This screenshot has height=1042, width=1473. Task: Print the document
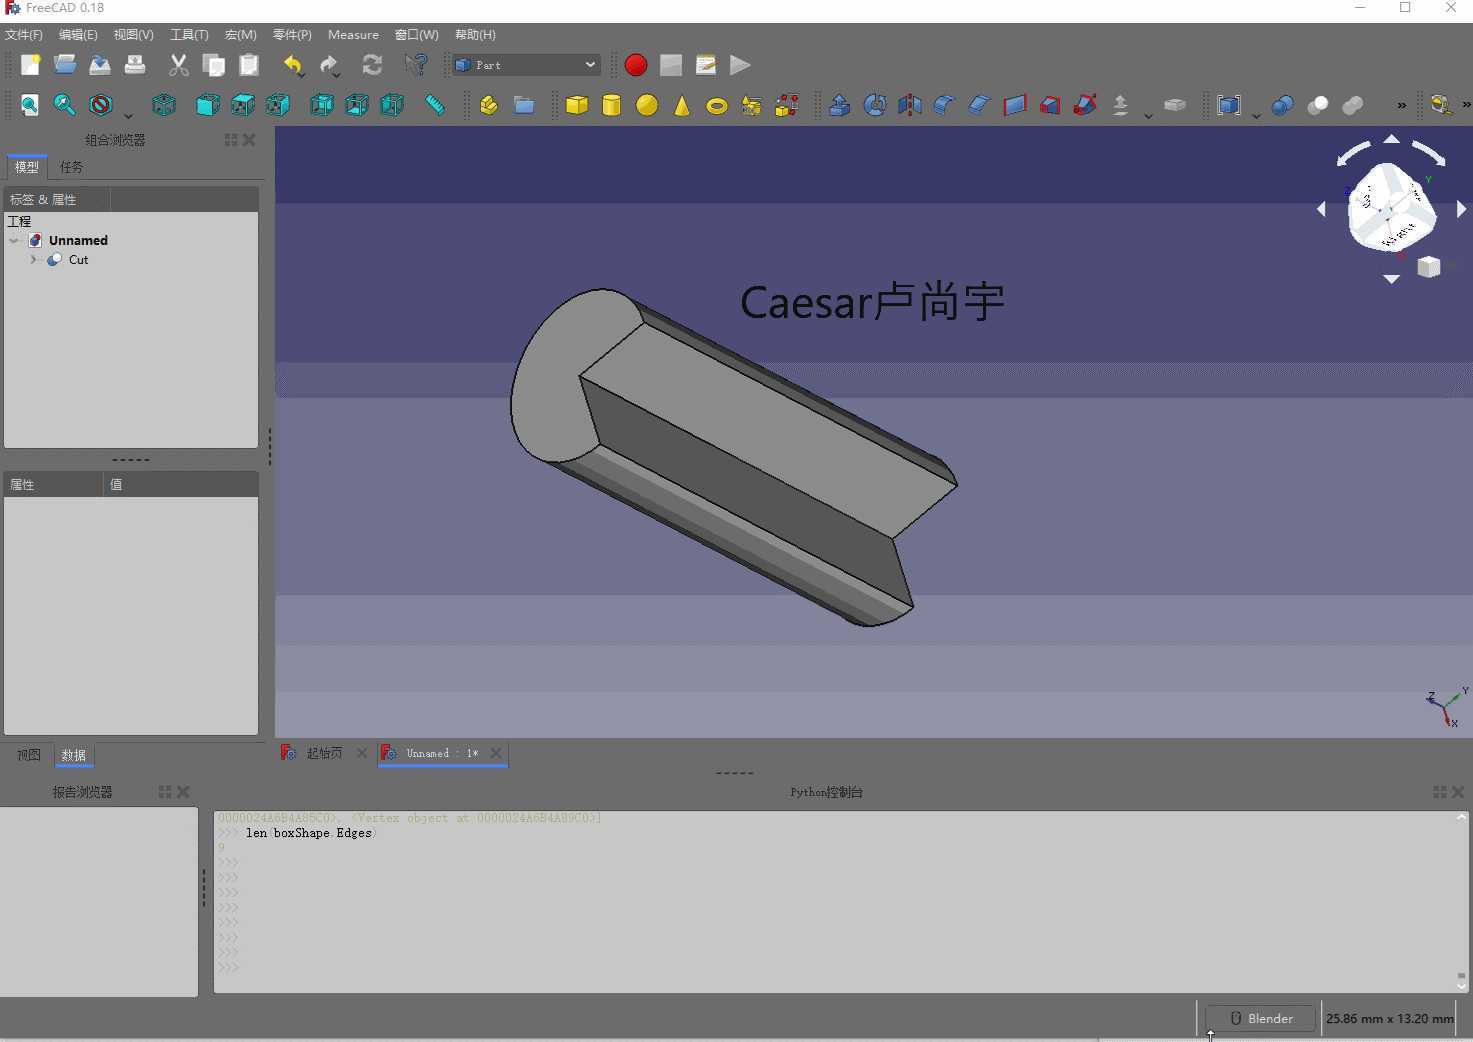[x=135, y=65]
